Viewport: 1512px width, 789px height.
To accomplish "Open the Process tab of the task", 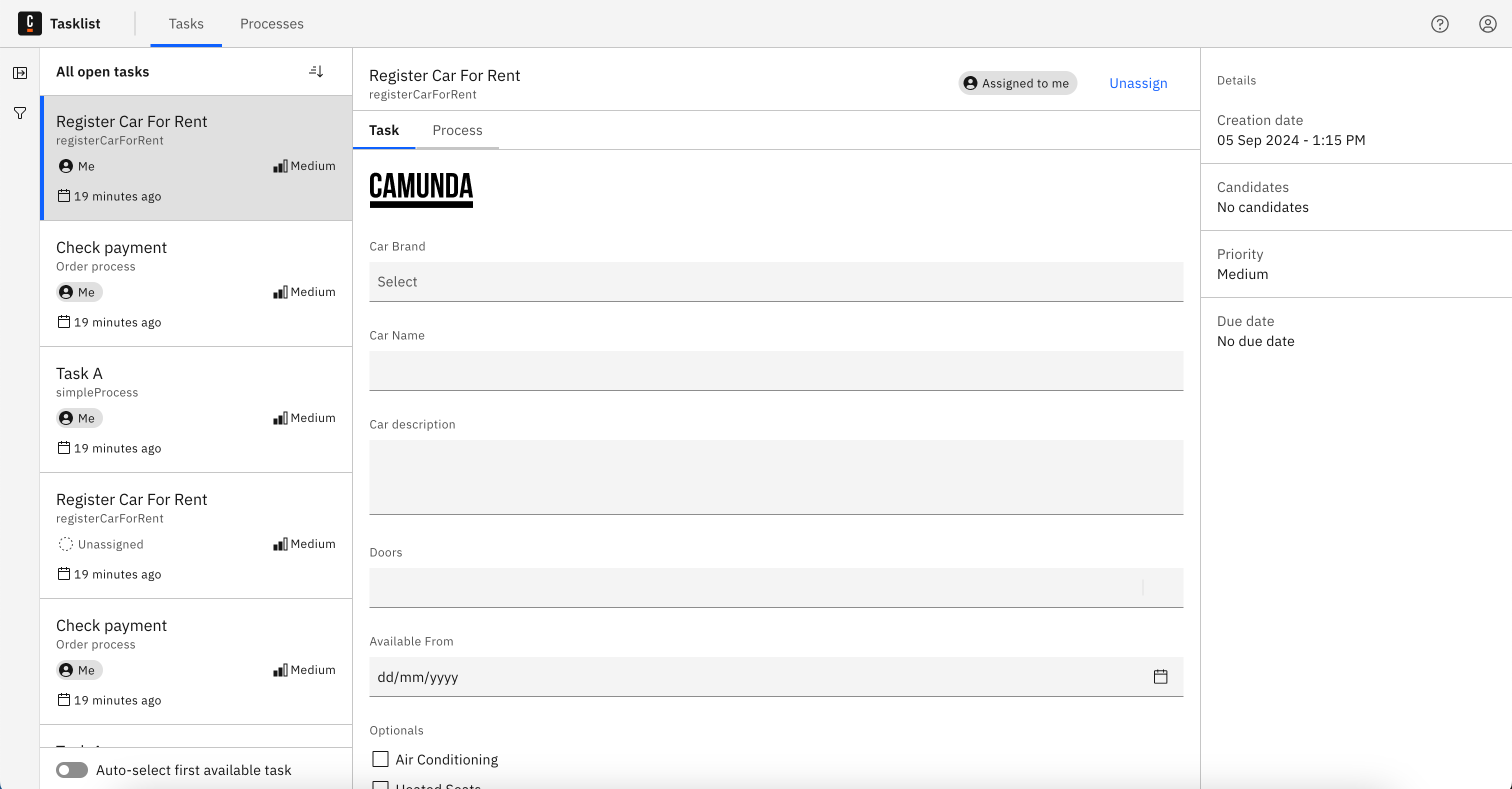I will (x=457, y=130).
